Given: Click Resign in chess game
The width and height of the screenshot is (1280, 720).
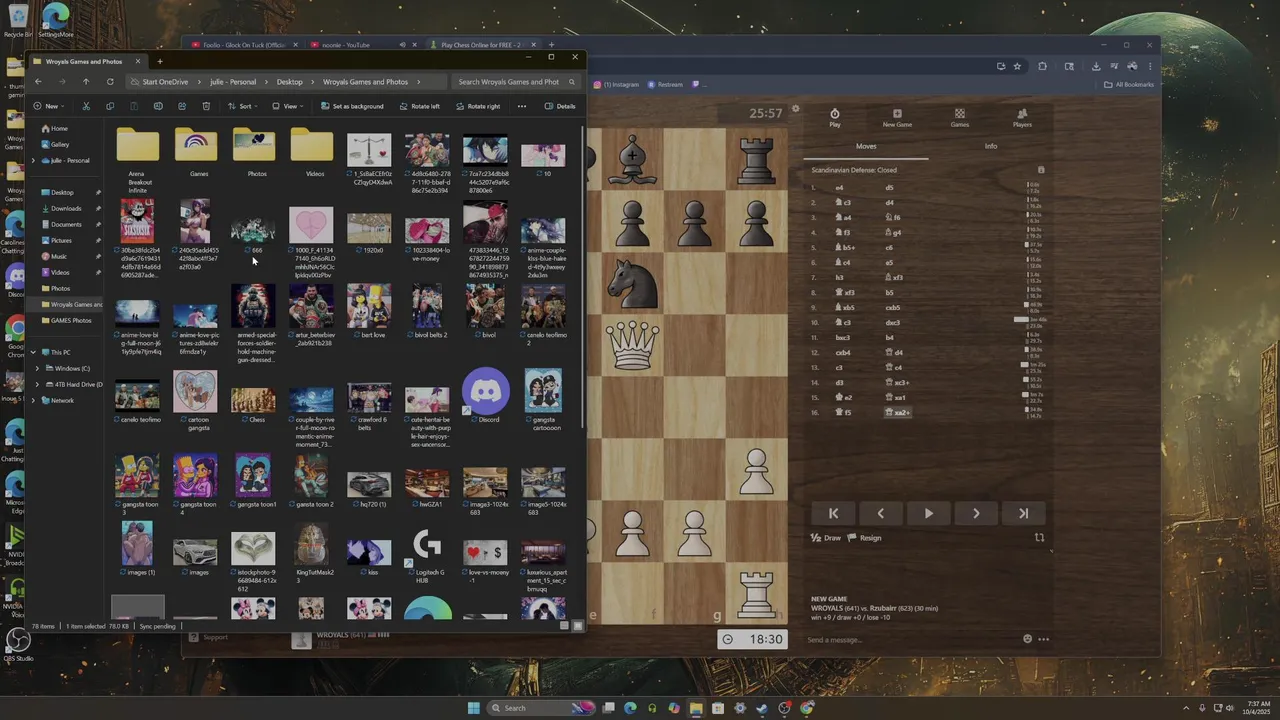Looking at the screenshot, I should tap(865, 538).
